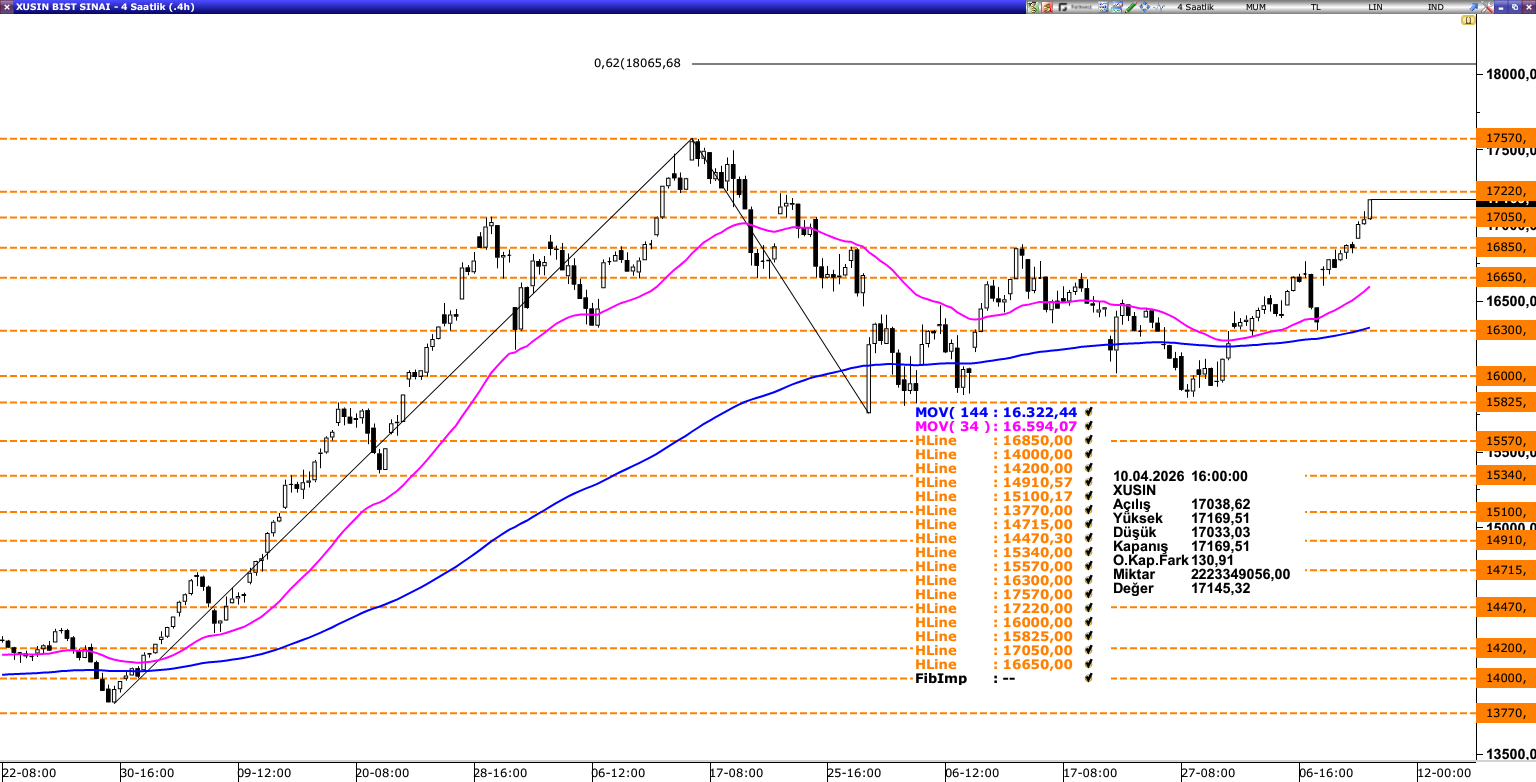
Task: Open the TL currency dropdown
Action: tap(1316, 7)
